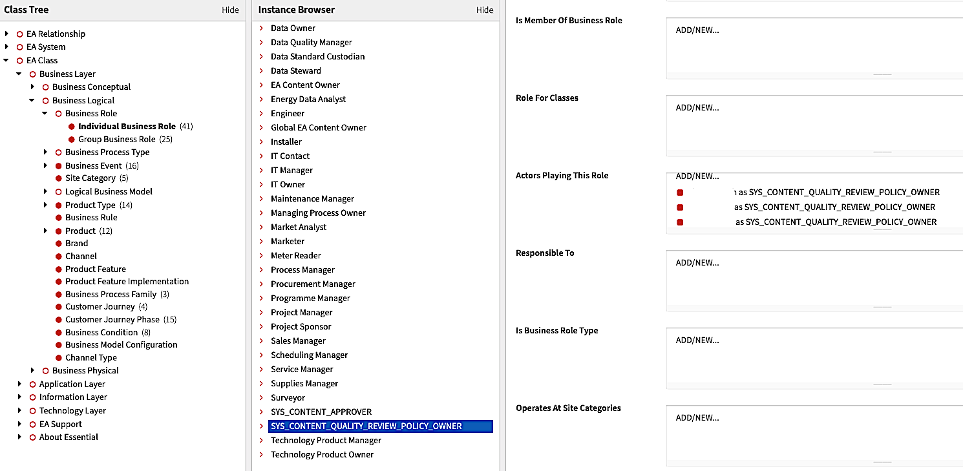Expand the Application Layer node
The image size is (964, 472).
coord(20,384)
